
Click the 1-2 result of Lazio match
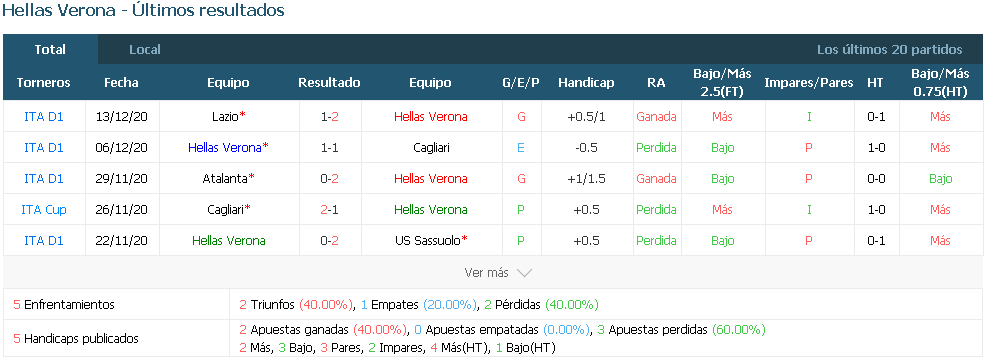click(330, 116)
